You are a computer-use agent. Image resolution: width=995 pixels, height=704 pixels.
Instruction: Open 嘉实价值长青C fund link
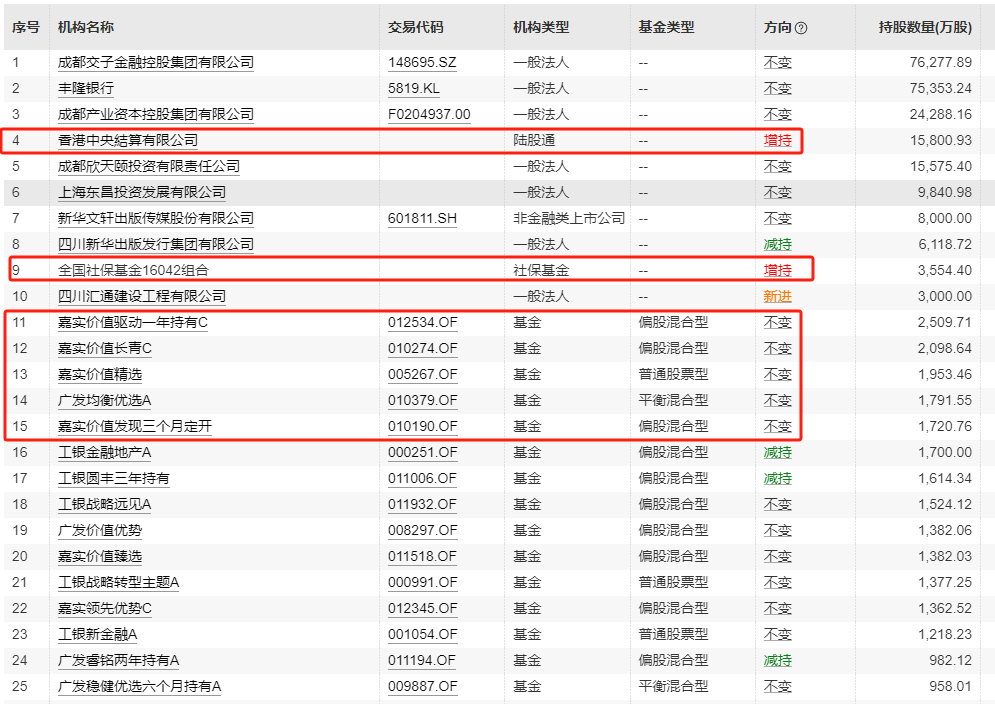coord(105,349)
